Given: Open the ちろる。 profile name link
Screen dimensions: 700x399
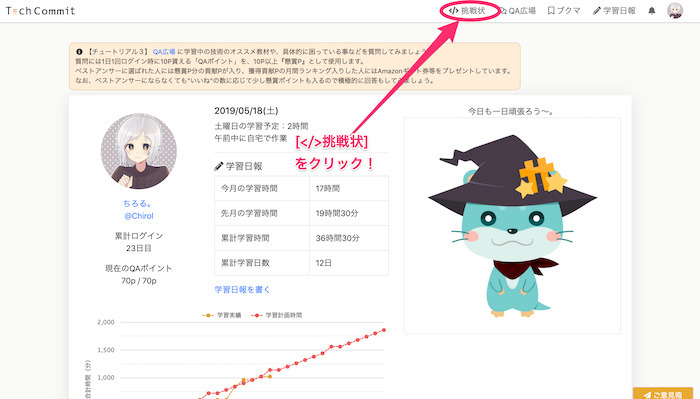Looking at the screenshot, I should tap(138, 203).
